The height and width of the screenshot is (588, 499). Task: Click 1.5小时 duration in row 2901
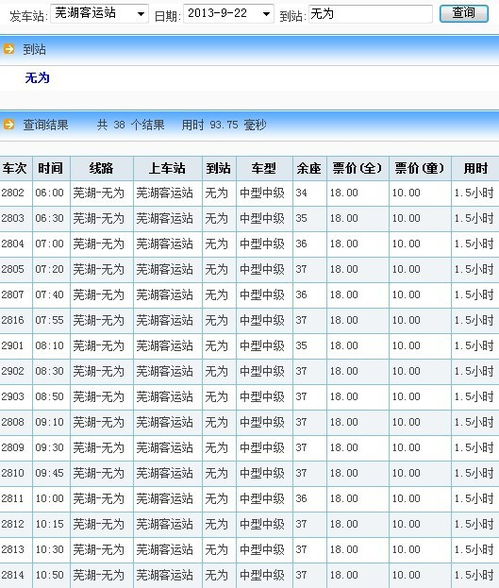click(474, 346)
